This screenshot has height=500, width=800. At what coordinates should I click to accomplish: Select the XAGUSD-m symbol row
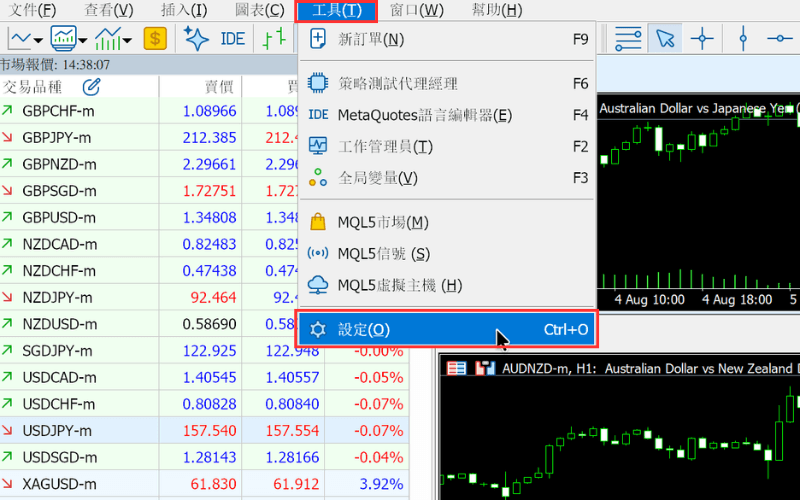(x=204, y=484)
